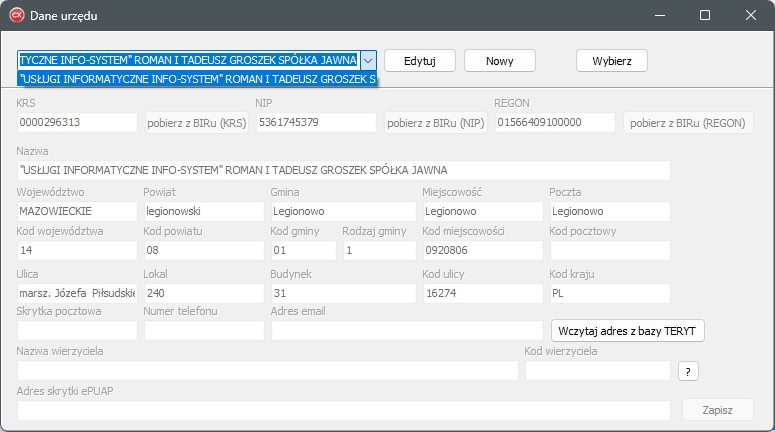This screenshot has width=775, height=432.
Task: Click the Adres skrytki ePUAP field
Action: coord(343,410)
